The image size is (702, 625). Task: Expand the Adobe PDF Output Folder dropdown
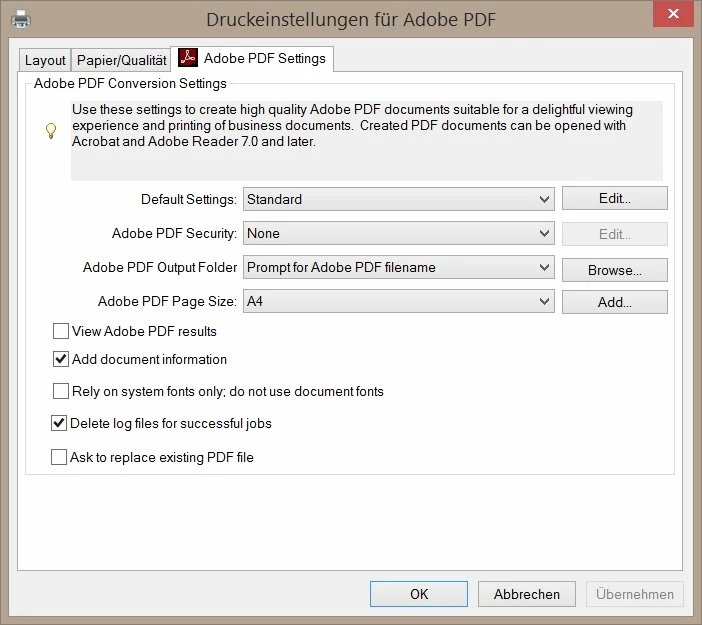[398, 267]
